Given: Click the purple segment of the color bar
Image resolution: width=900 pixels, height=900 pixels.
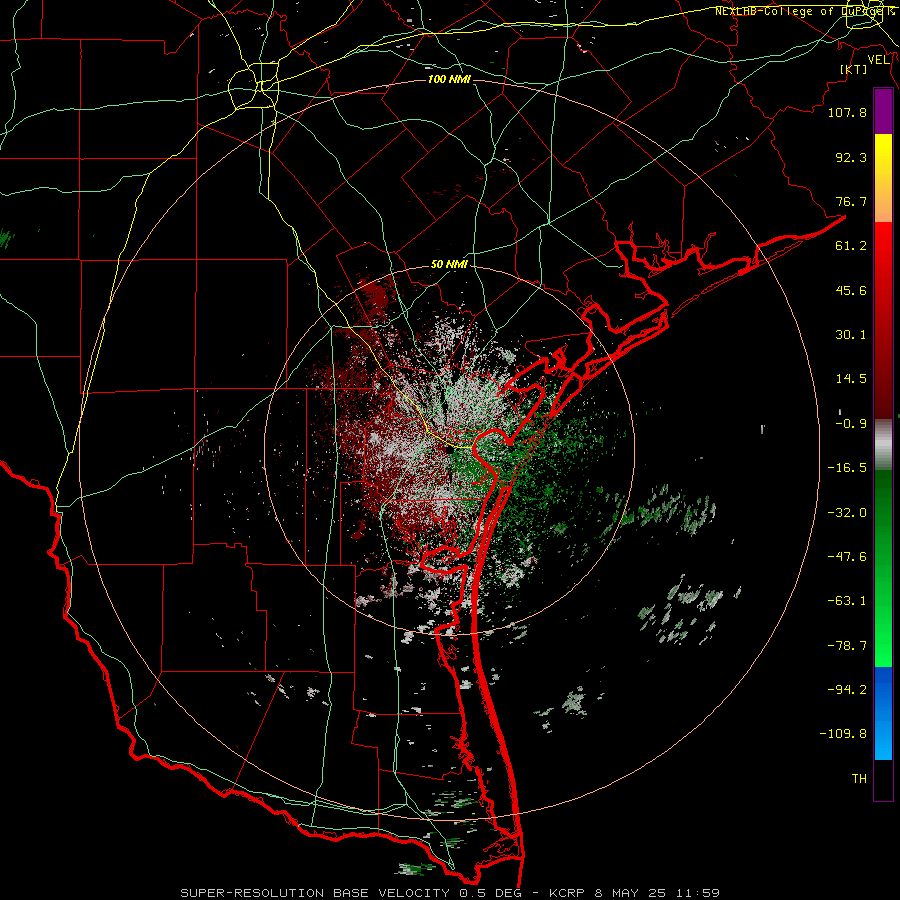Looking at the screenshot, I should click(883, 112).
